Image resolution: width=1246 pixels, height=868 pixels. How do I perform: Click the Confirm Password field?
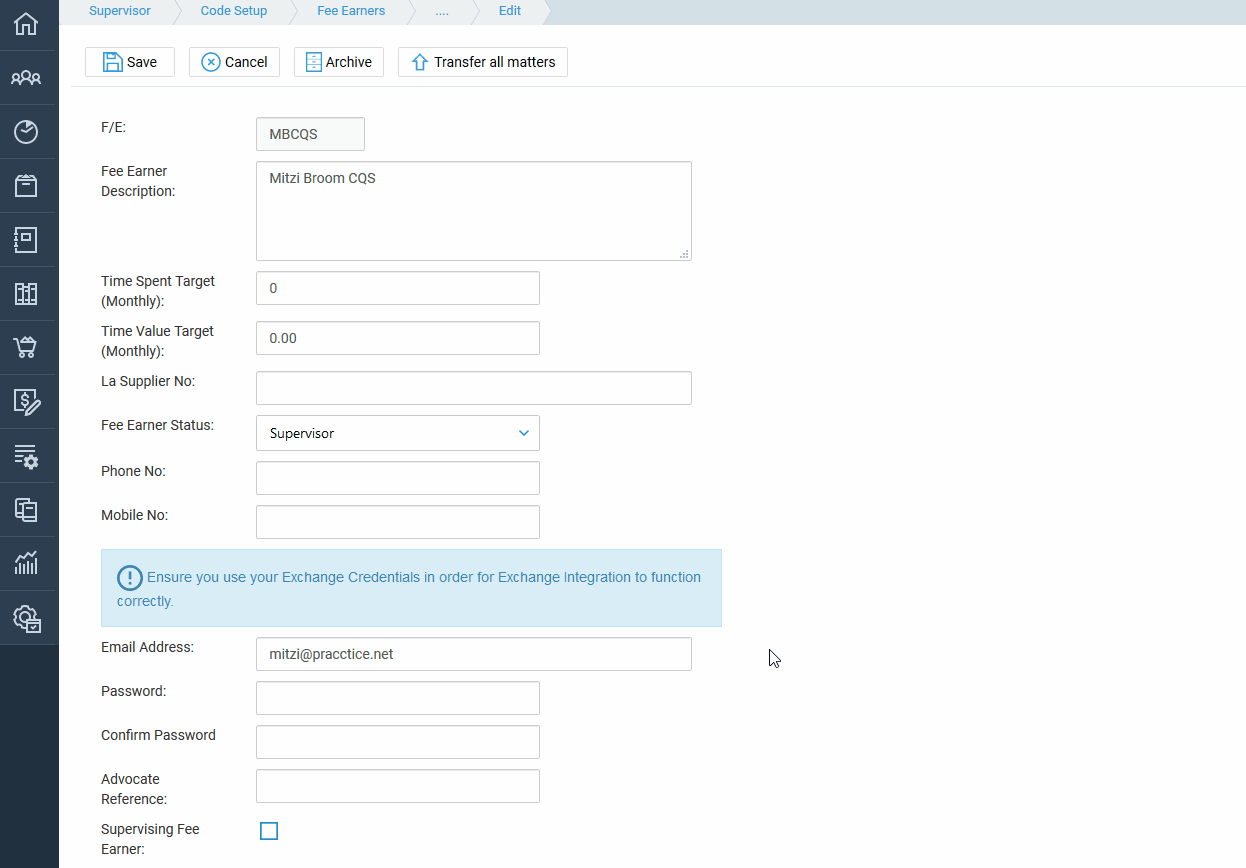[398, 742]
